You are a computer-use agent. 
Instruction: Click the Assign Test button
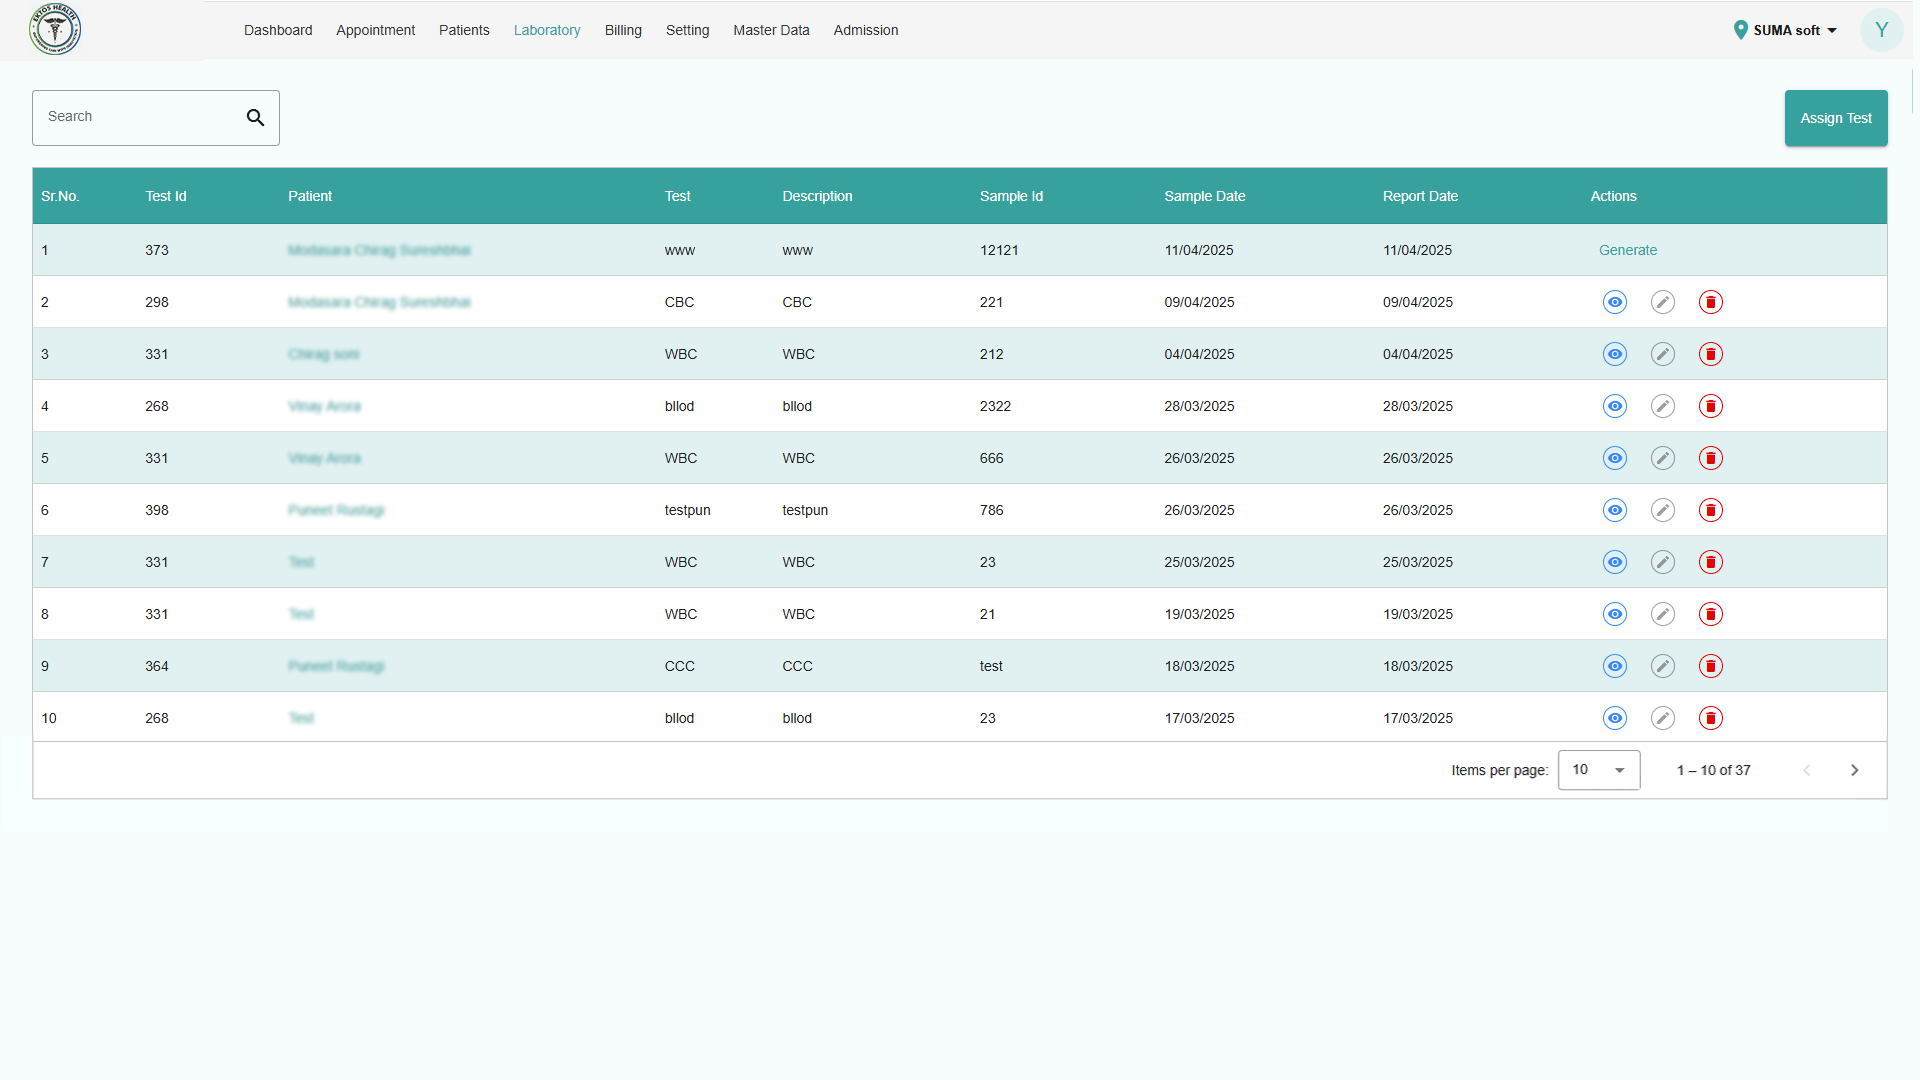(x=1835, y=118)
